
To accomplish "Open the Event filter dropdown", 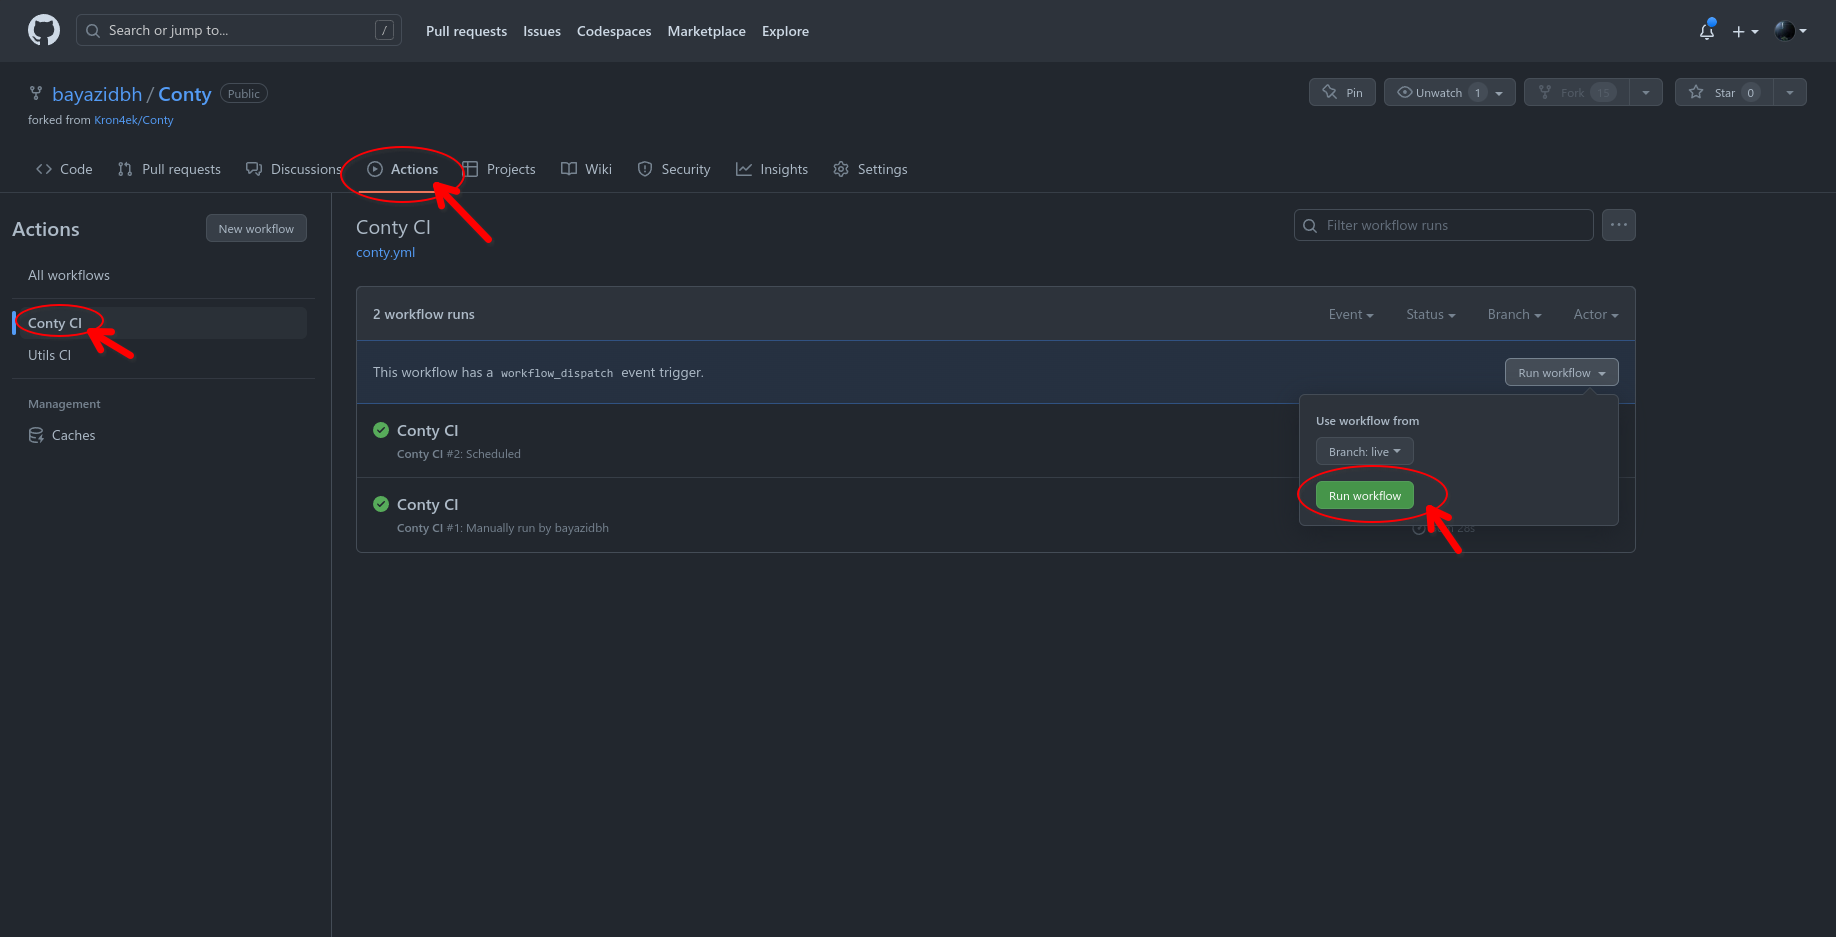I will [x=1351, y=314].
